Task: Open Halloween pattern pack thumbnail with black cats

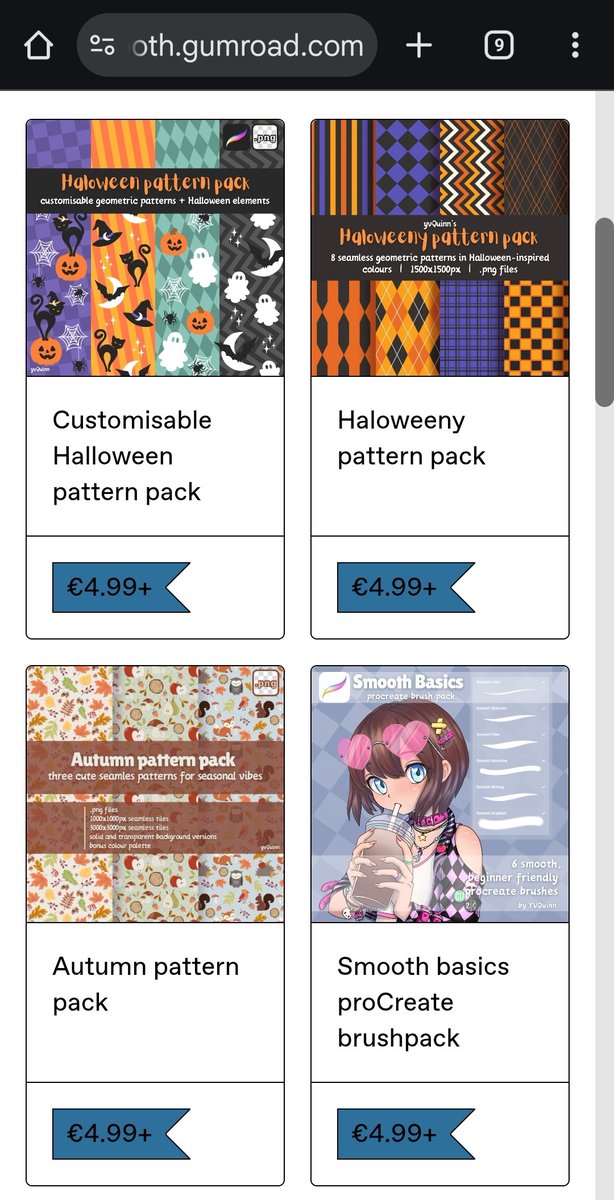Action: click(x=155, y=248)
